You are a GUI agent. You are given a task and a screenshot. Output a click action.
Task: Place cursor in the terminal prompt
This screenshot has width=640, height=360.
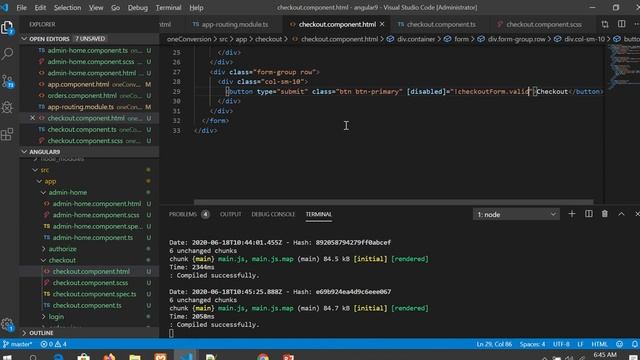click(x=171, y=333)
